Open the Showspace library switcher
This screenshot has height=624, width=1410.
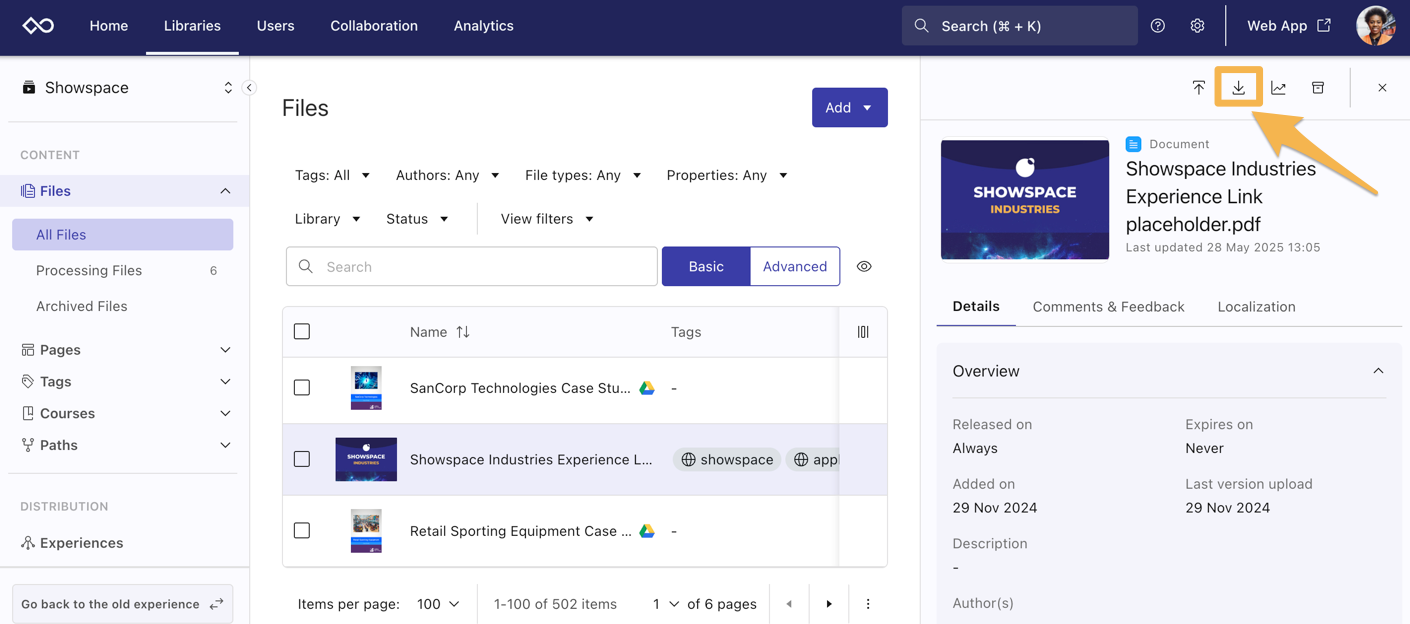coord(127,88)
